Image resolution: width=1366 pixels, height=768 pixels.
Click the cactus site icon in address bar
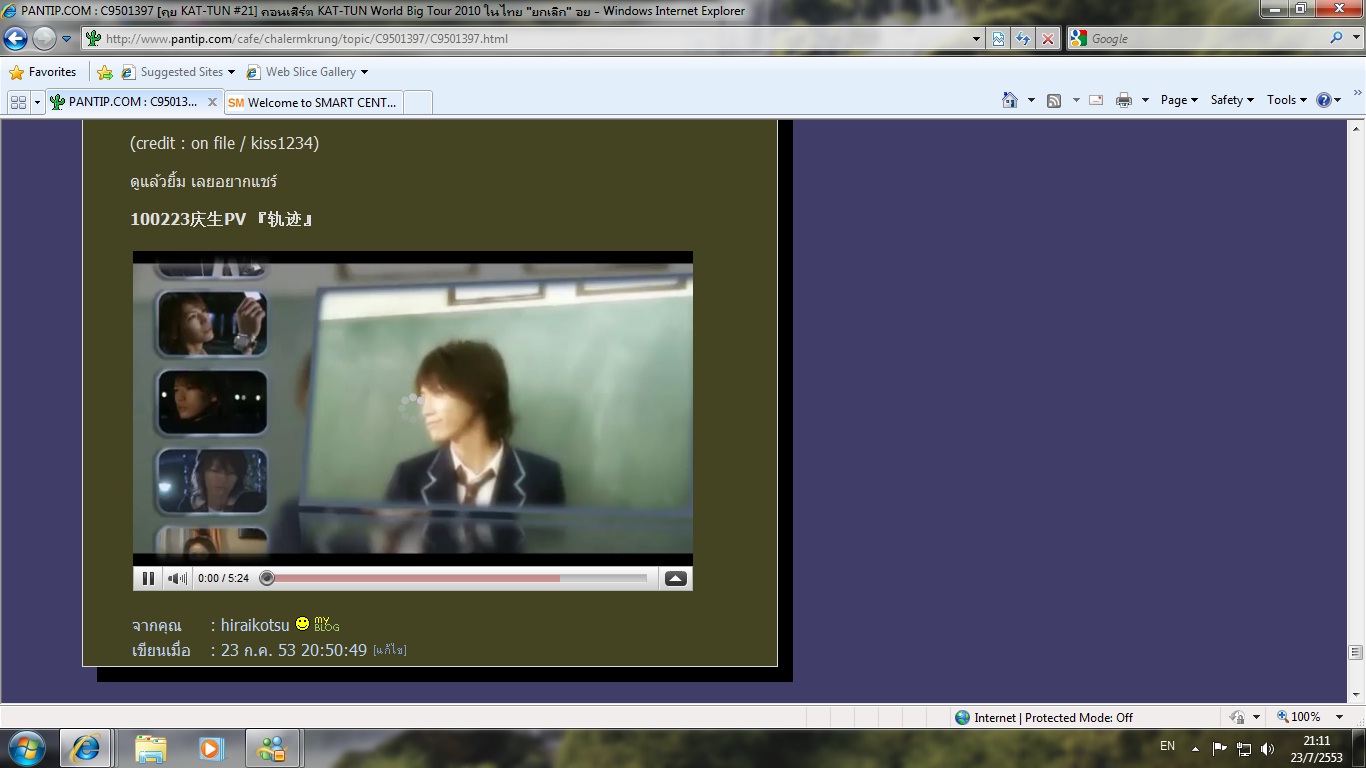coord(93,39)
